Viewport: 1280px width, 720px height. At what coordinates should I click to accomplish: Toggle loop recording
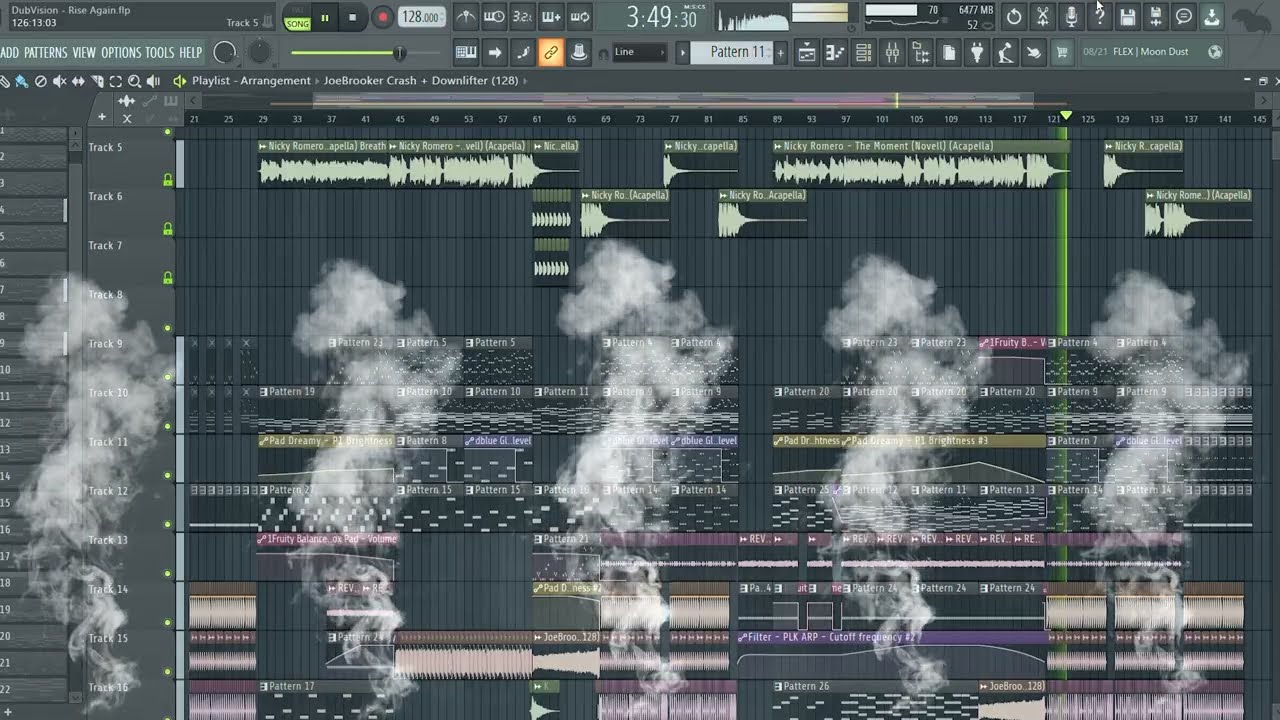pos(580,17)
